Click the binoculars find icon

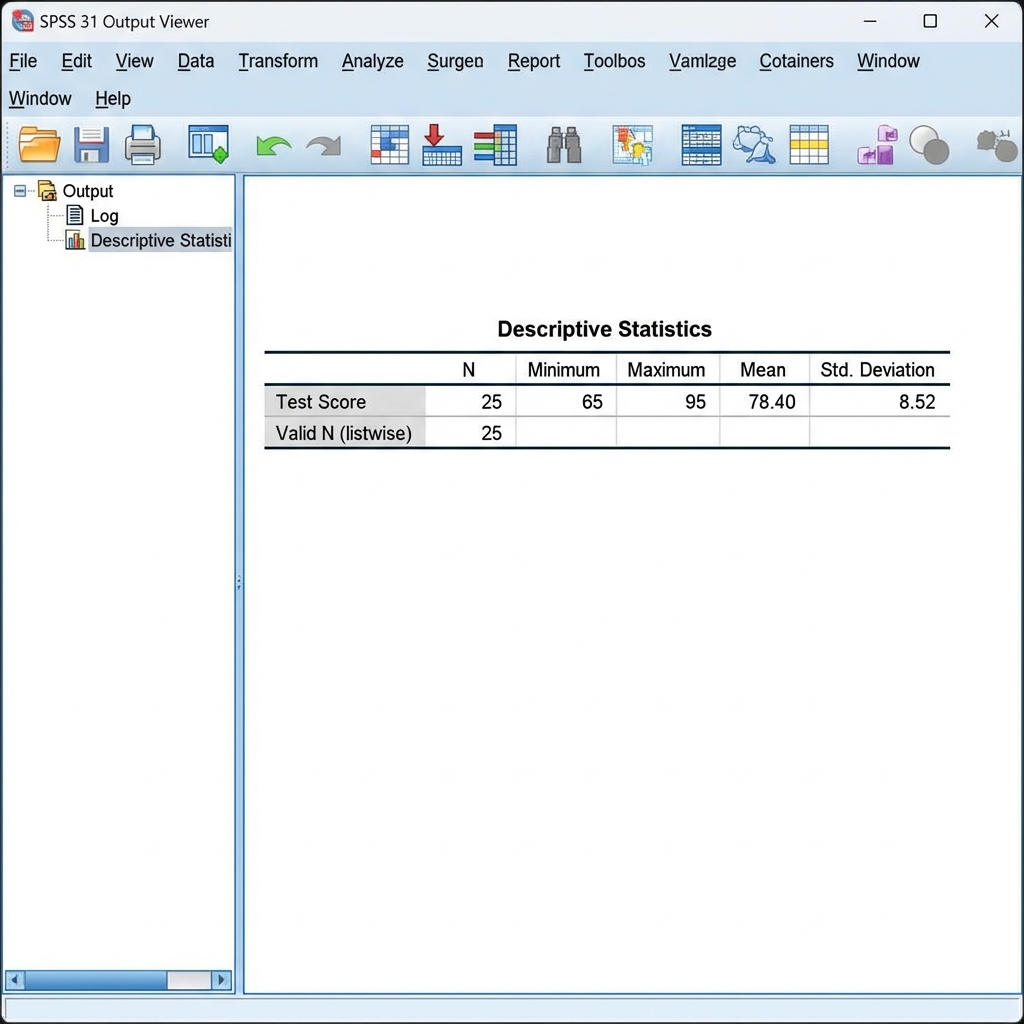564,146
